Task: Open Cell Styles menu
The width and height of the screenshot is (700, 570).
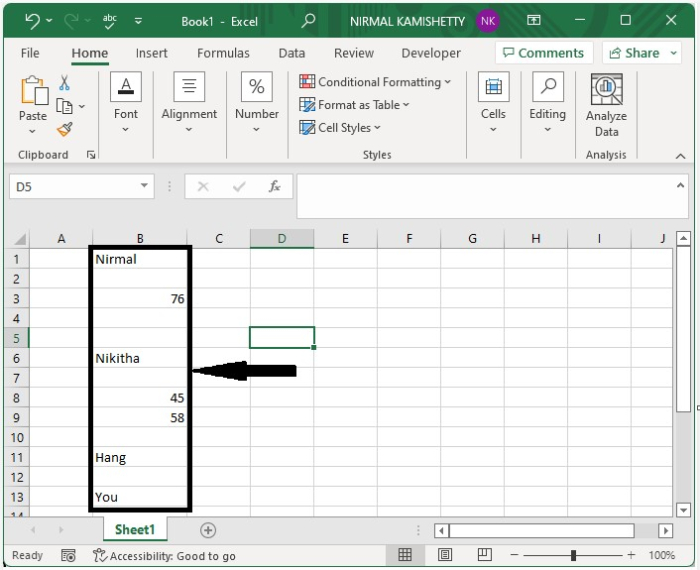Action: coord(340,128)
